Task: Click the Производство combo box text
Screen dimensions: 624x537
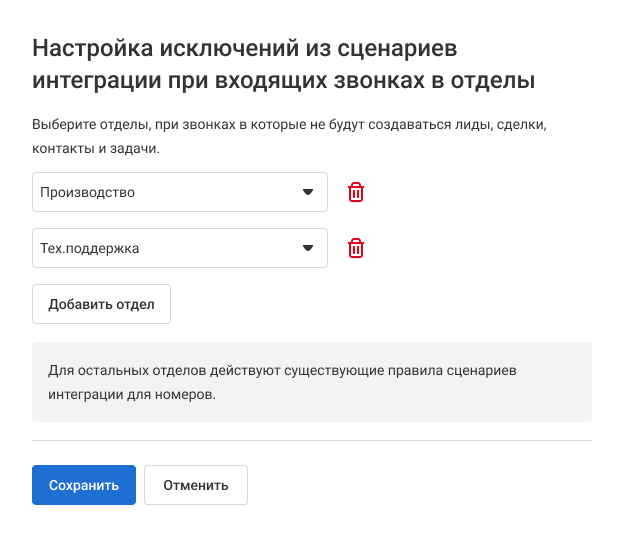Action: coord(88,193)
